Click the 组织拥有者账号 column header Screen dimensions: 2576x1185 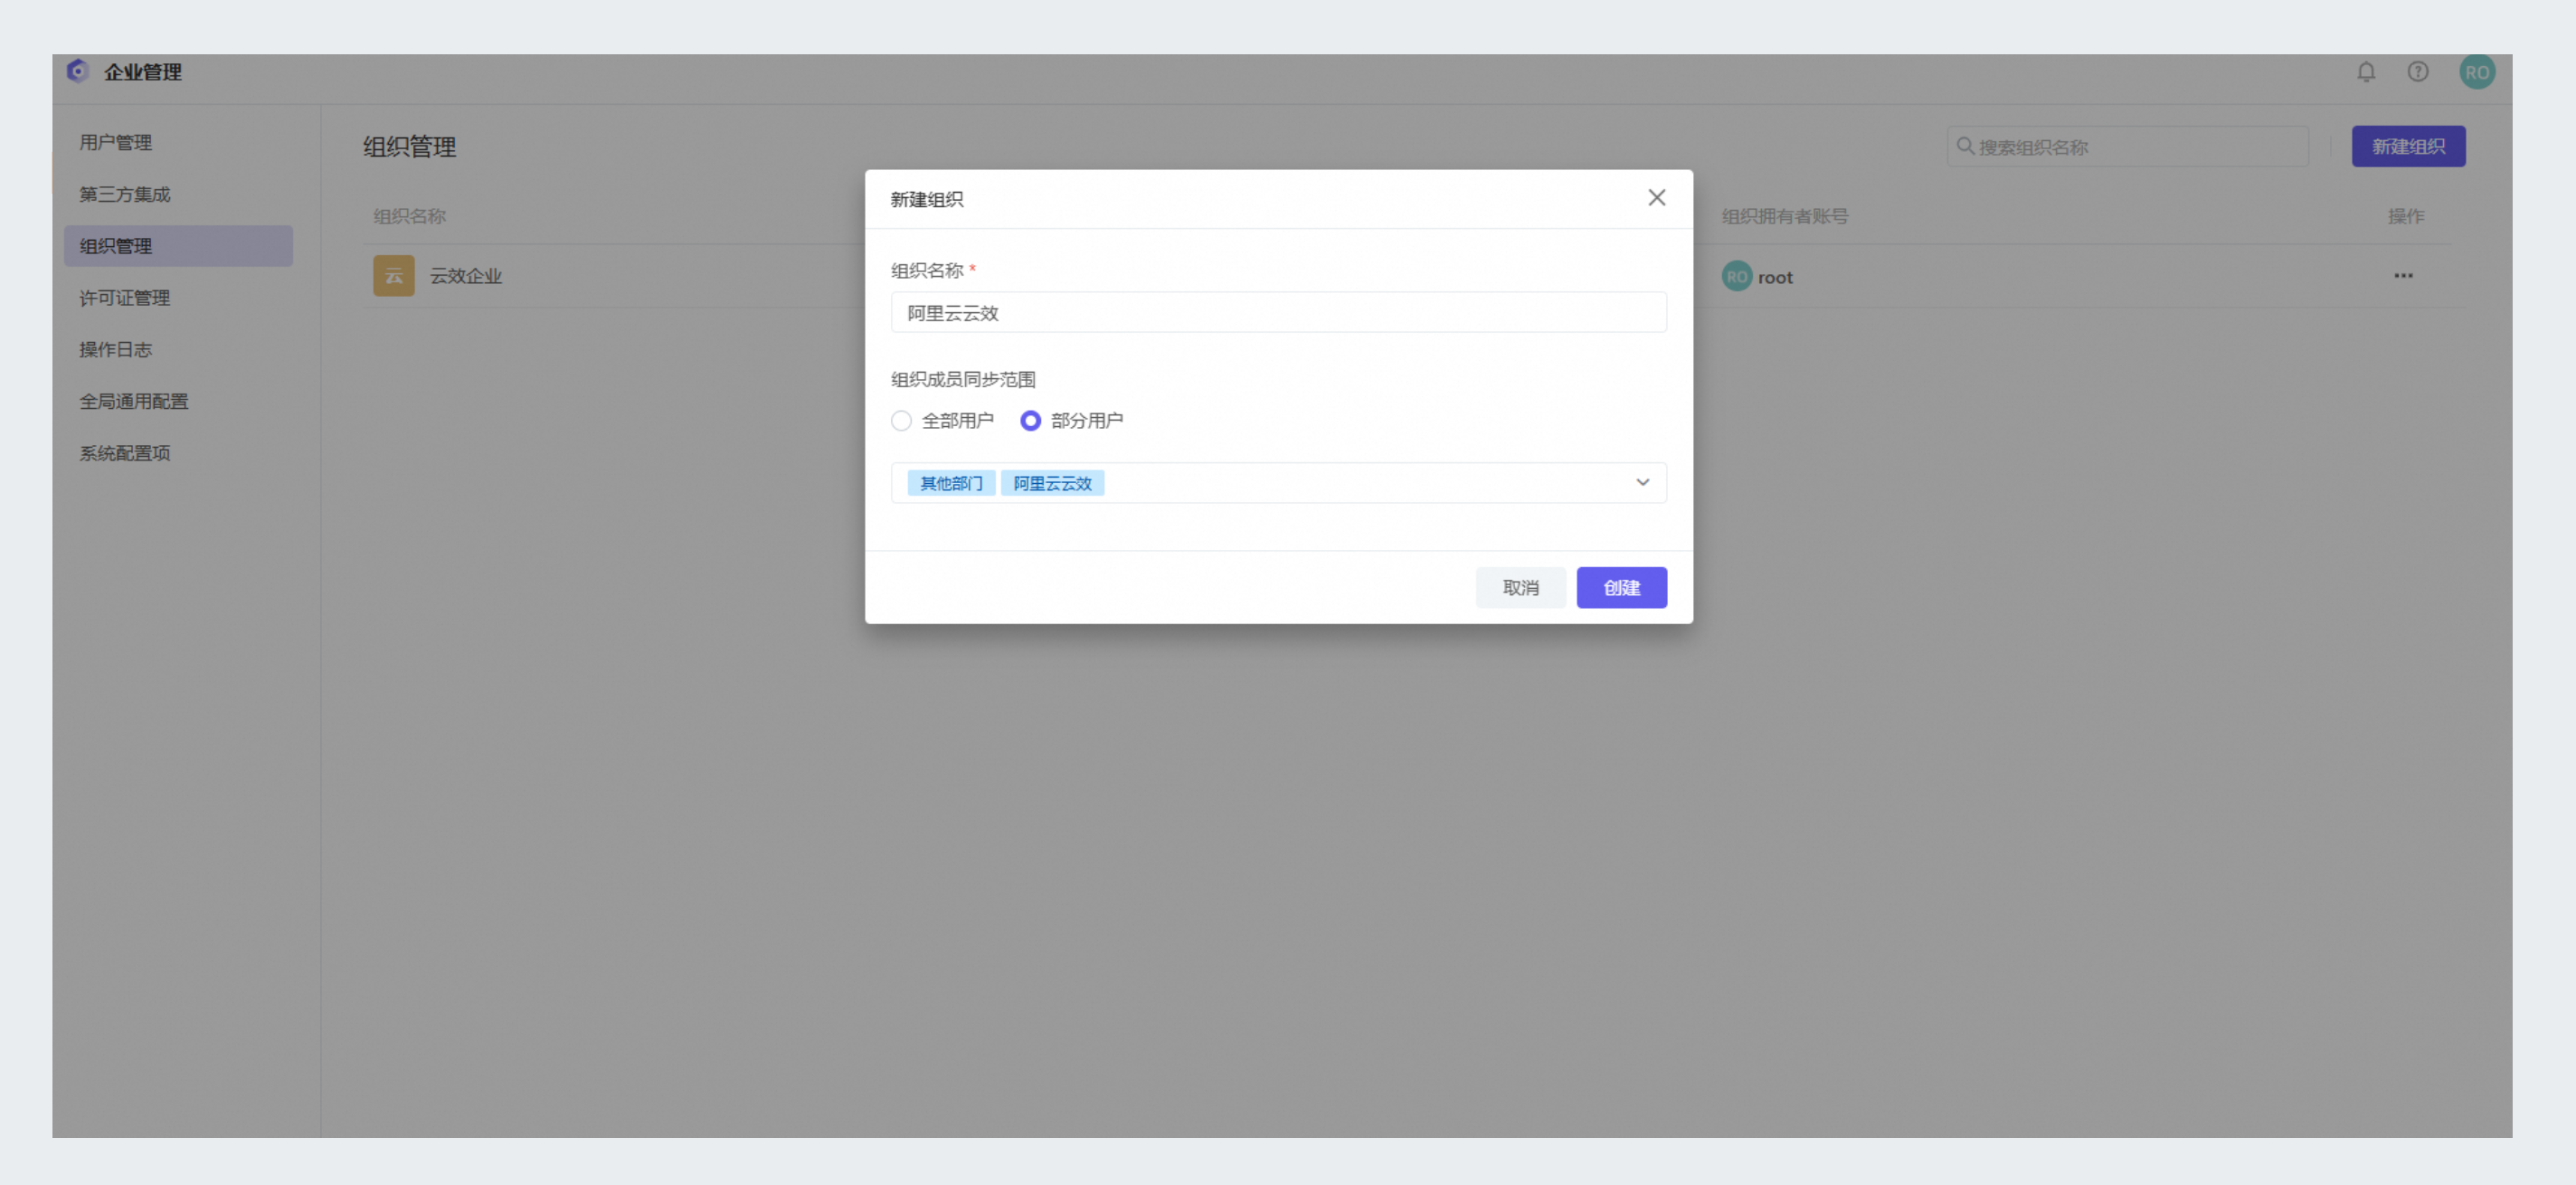click(x=1784, y=216)
